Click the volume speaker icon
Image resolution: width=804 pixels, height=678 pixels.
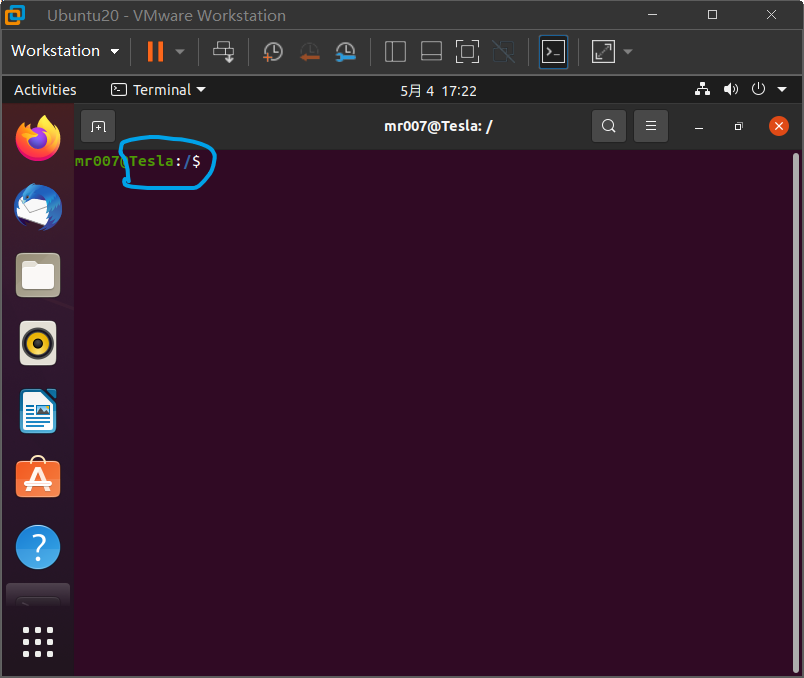[x=731, y=89]
